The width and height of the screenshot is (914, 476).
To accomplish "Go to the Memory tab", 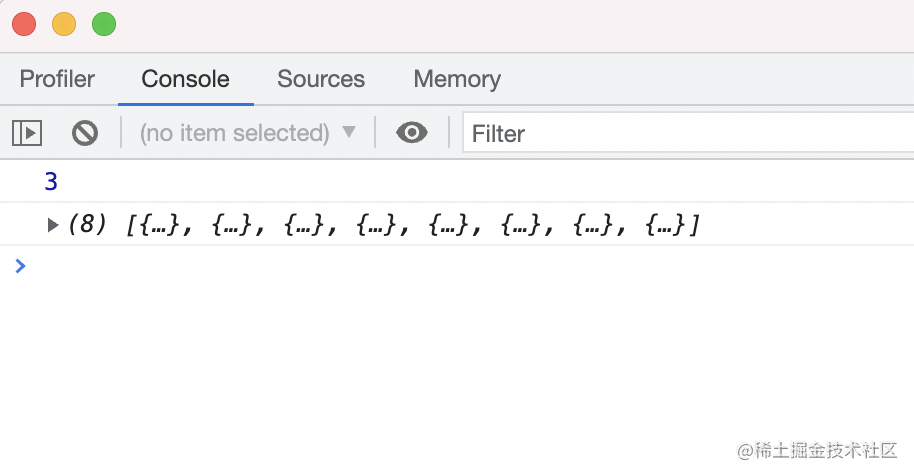I will (x=457, y=79).
